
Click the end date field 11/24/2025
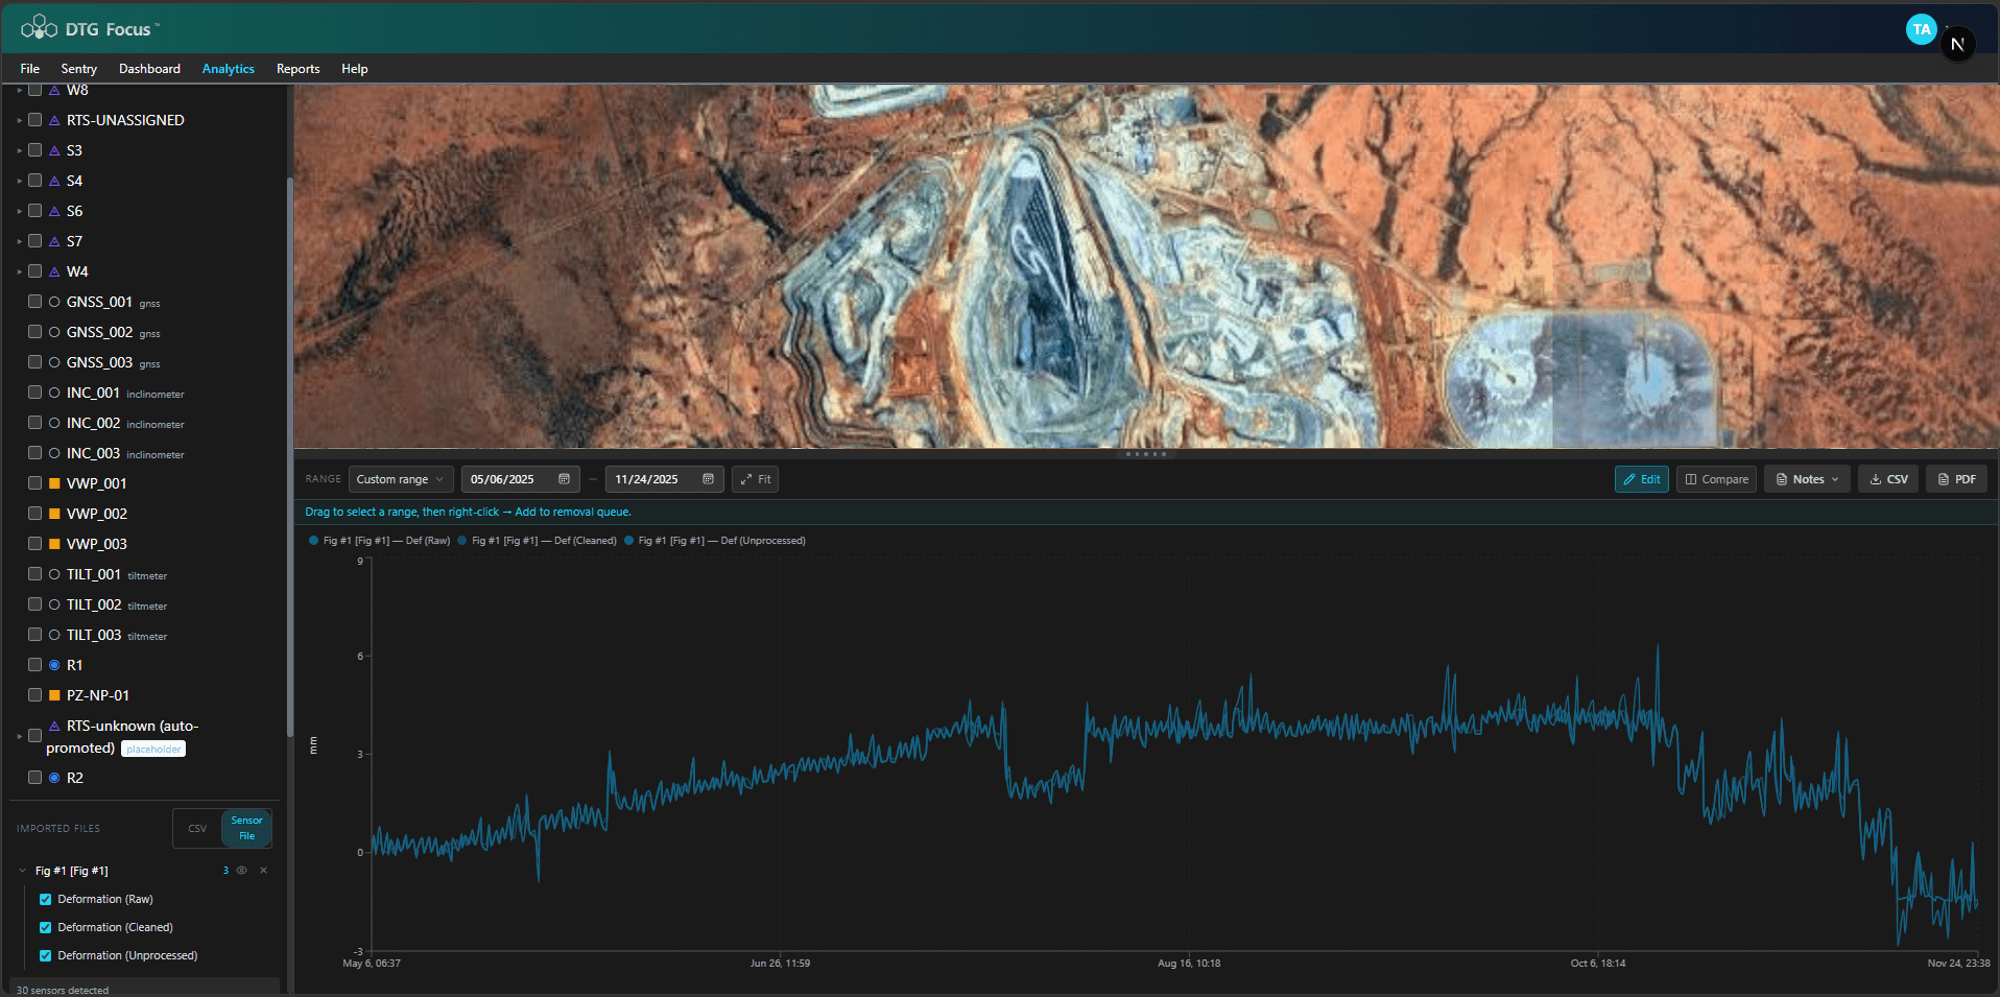664,479
